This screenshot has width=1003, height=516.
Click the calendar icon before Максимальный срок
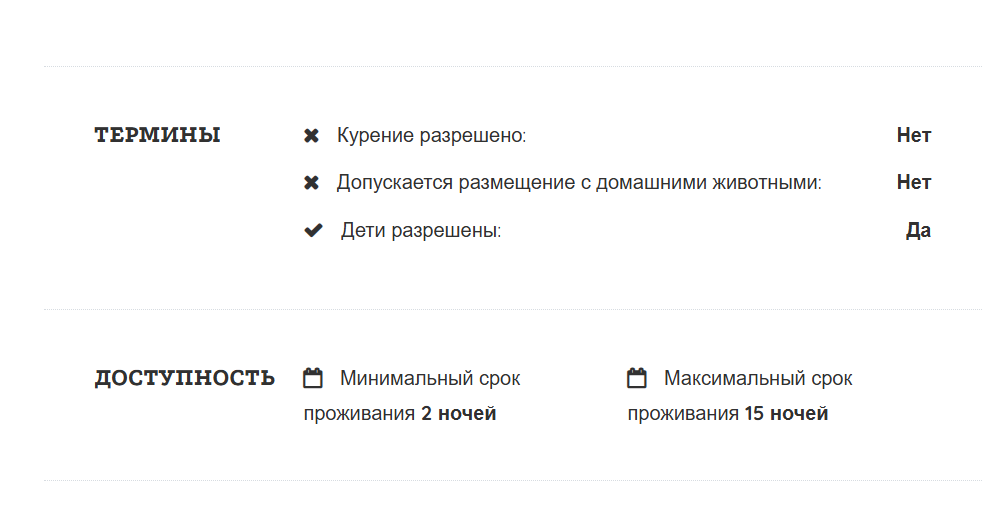point(637,378)
